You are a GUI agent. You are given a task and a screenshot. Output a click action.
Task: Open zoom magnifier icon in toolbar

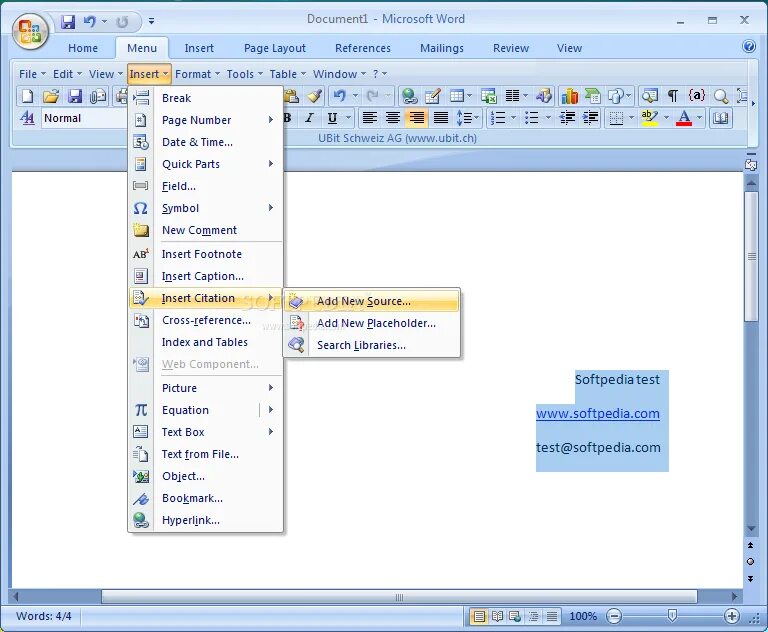720,96
